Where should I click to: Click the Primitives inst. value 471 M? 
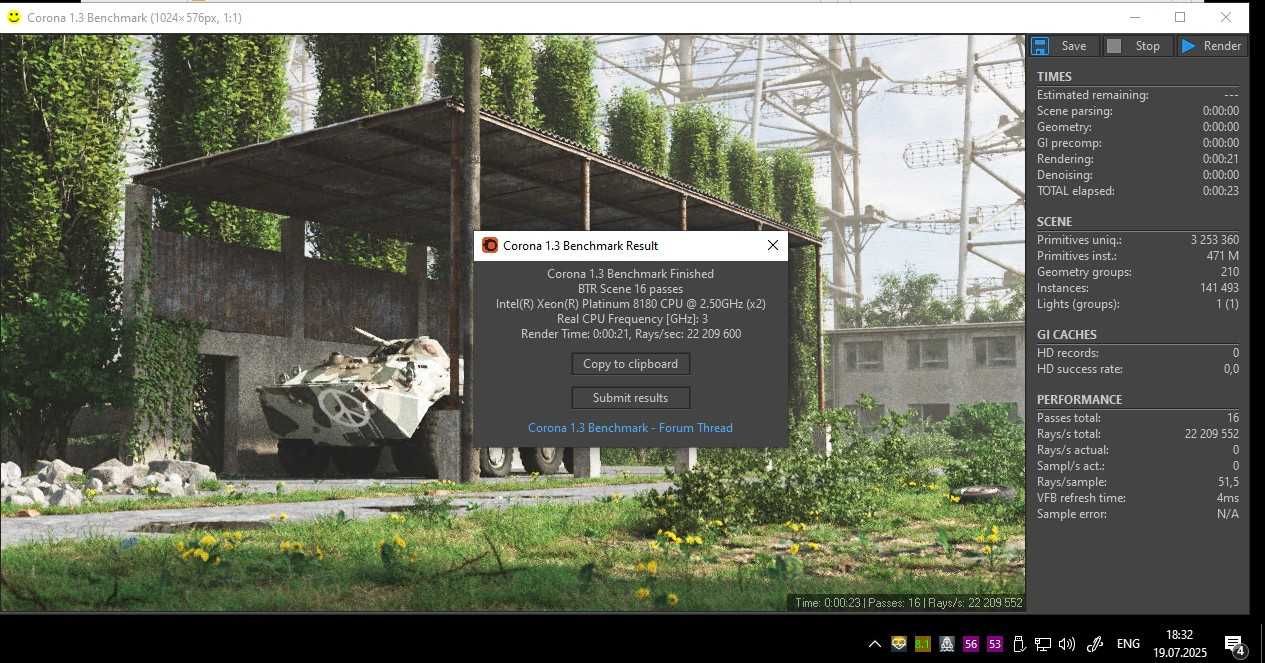coord(1222,256)
